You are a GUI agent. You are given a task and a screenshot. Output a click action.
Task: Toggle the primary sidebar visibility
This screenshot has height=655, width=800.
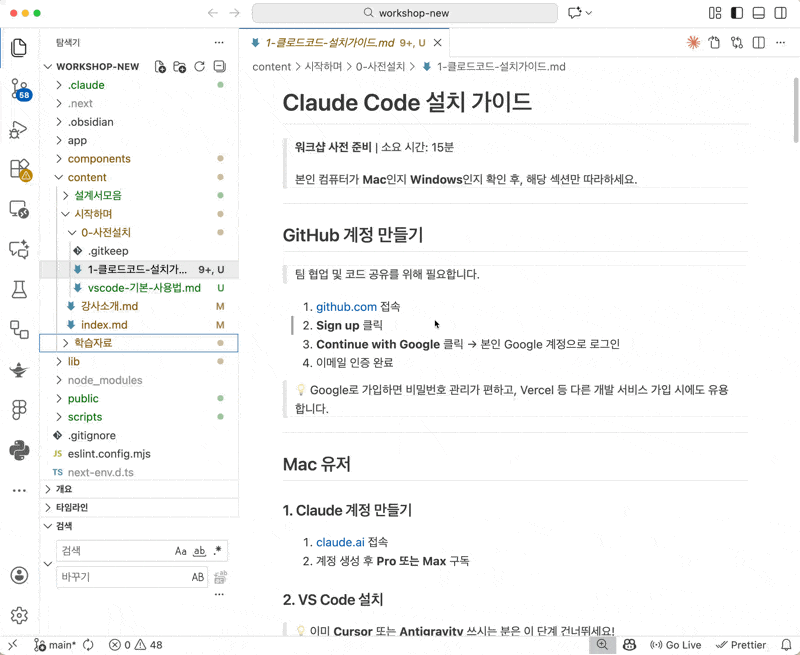click(737, 13)
